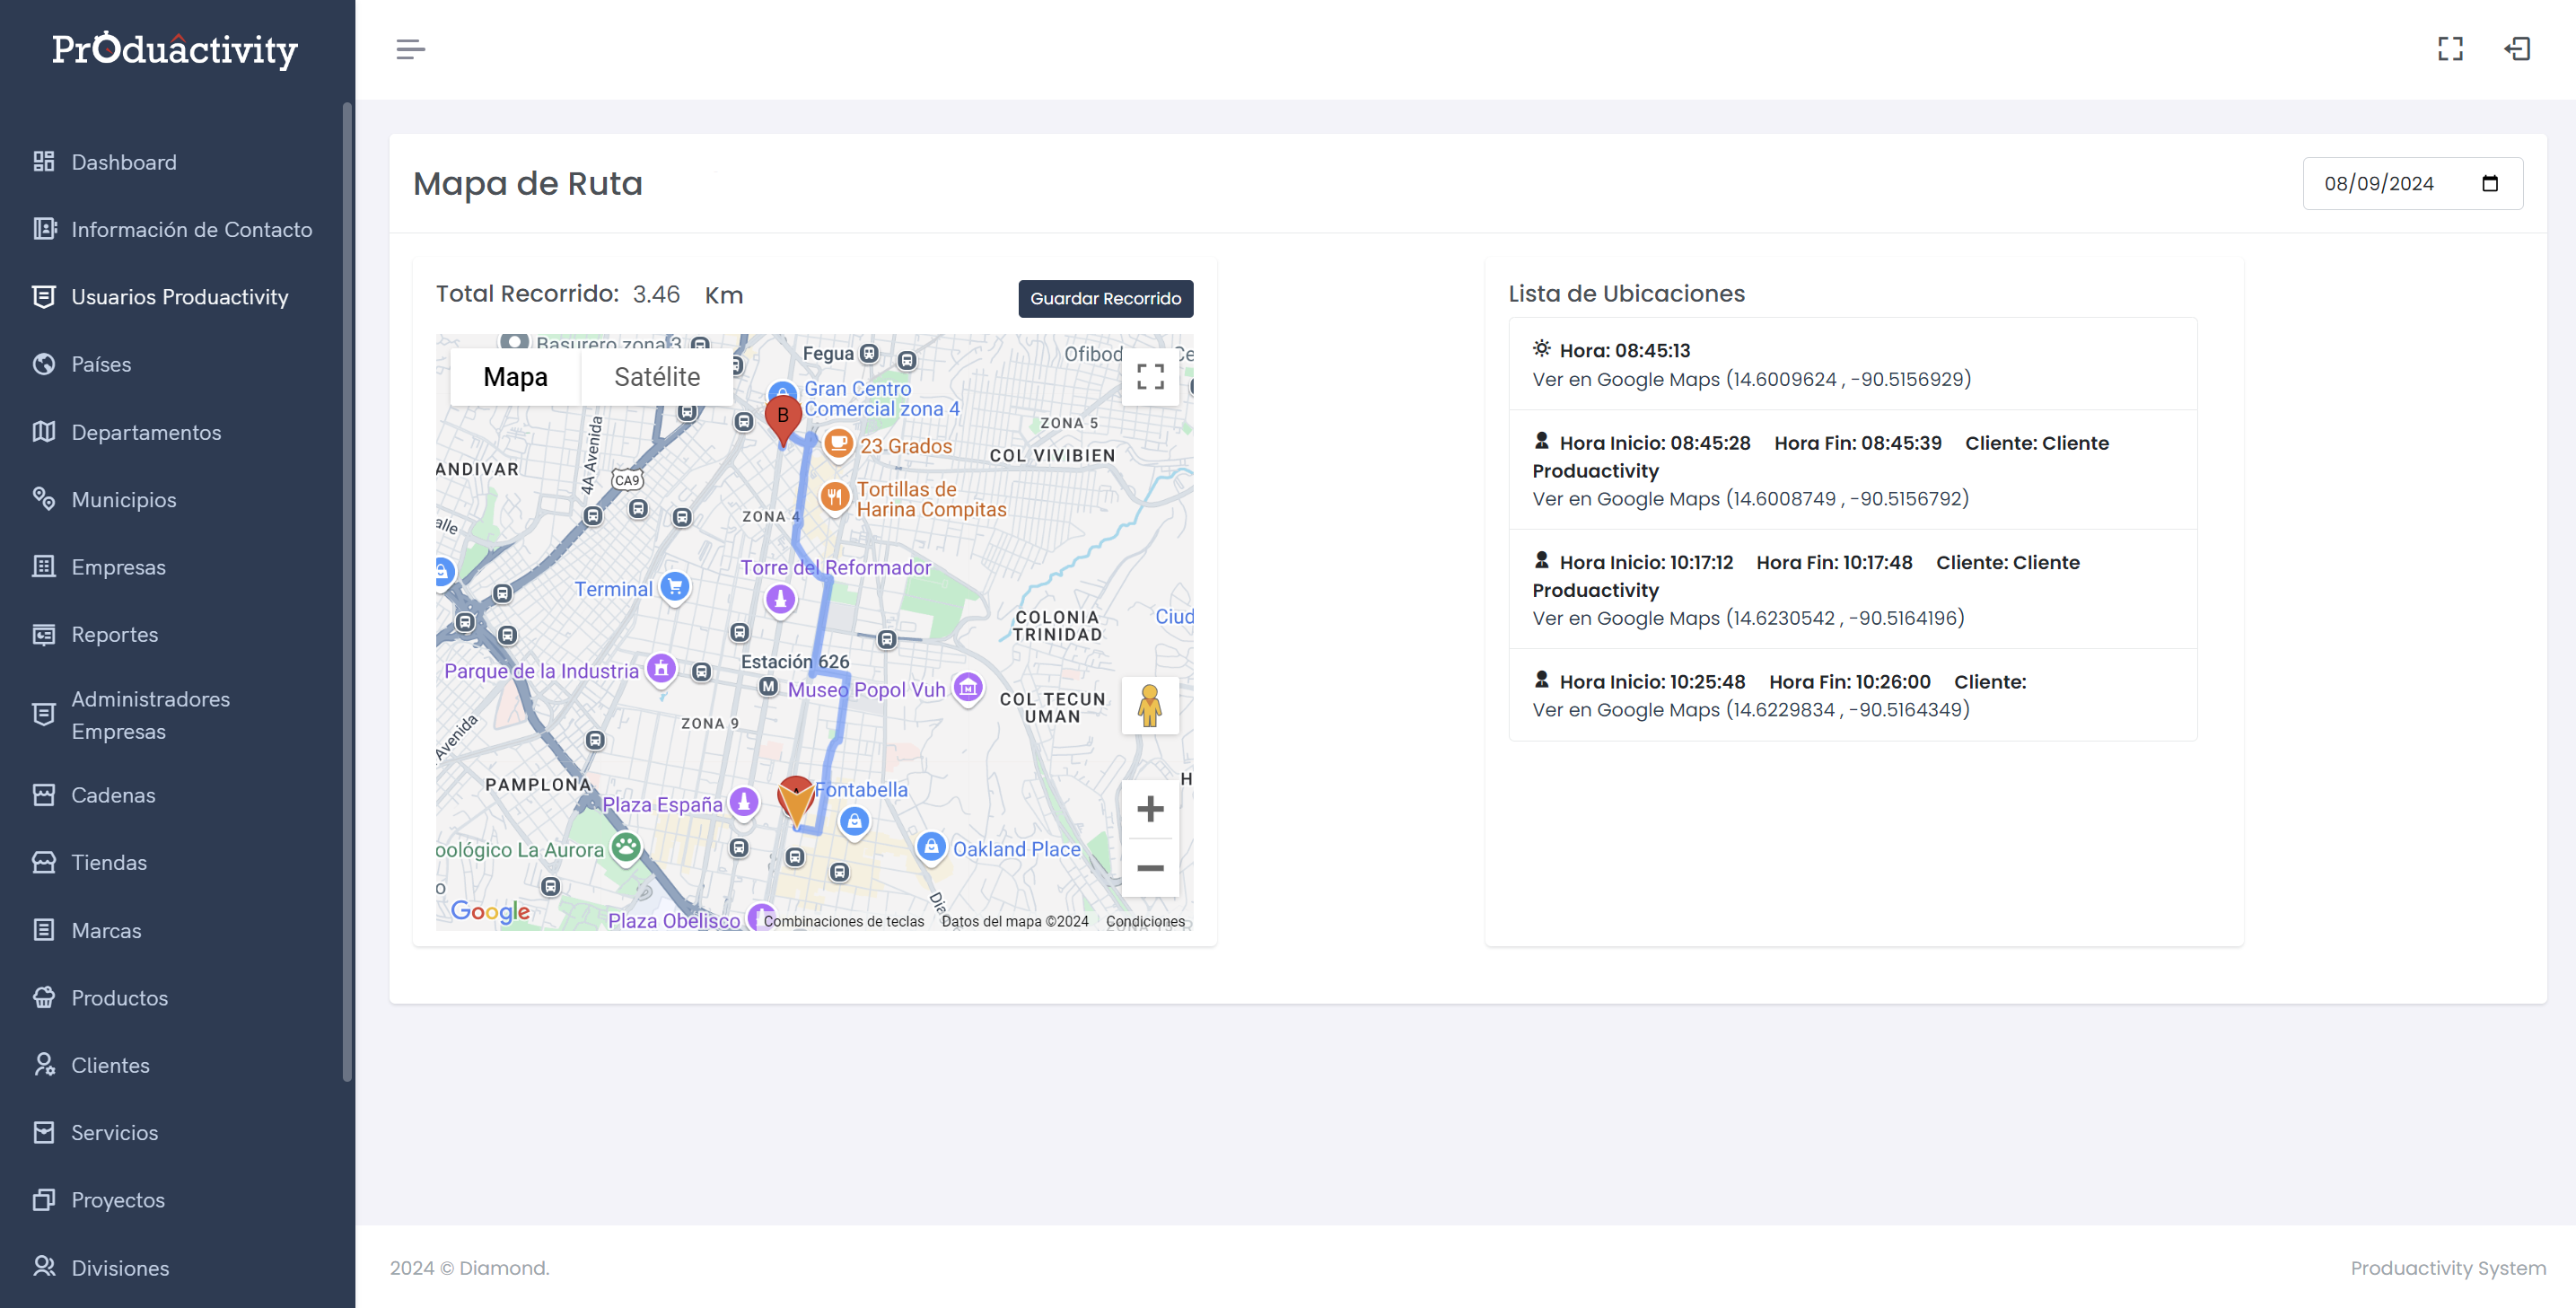Click the Dashboard sidebar icon
This screenshot has width=2576, height=1308.
(43, 162)
